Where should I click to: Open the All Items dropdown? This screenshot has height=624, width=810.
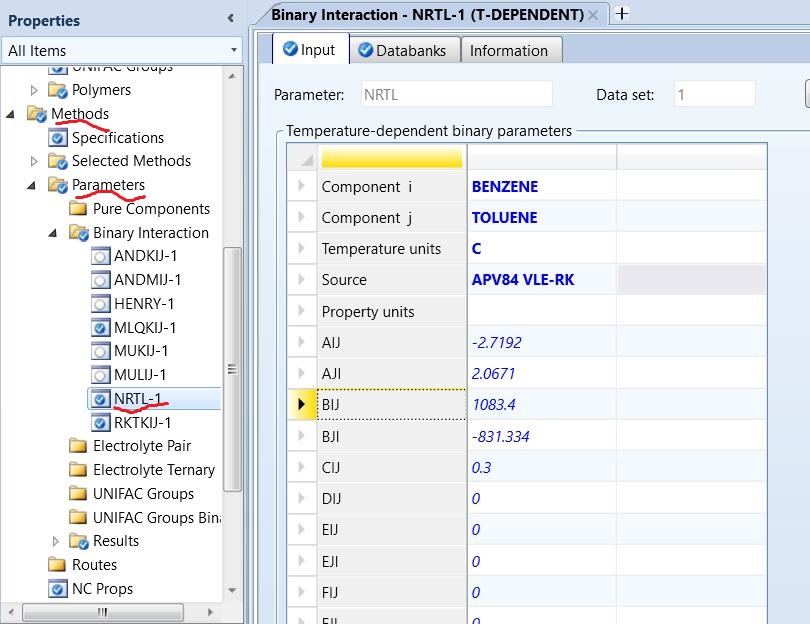click(x=234, y=50)
